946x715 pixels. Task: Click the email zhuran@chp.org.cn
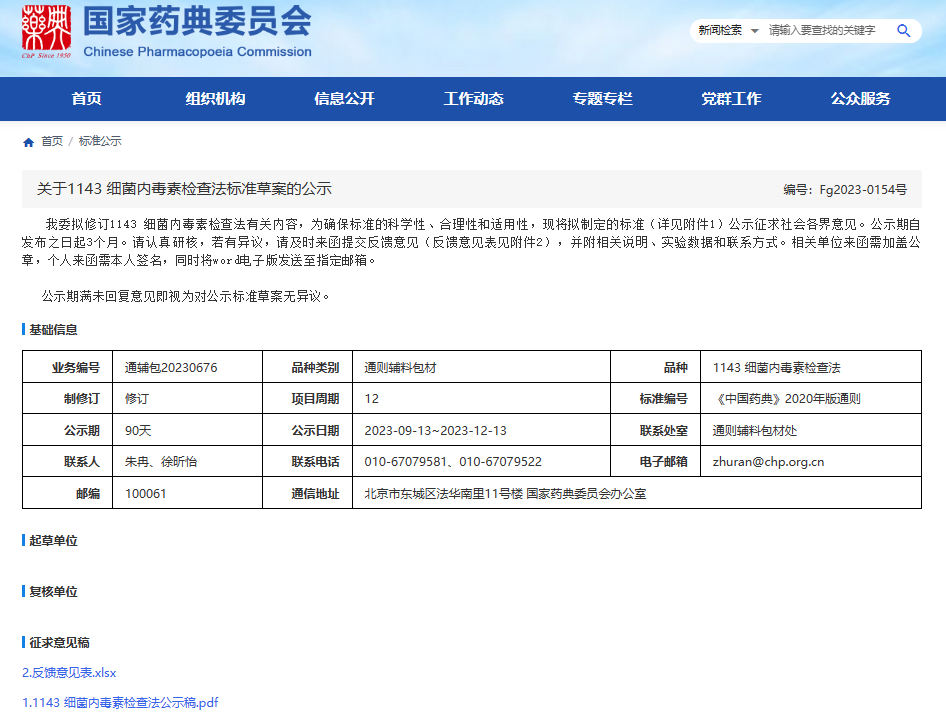pyautogui.click(x=768, y=462)
